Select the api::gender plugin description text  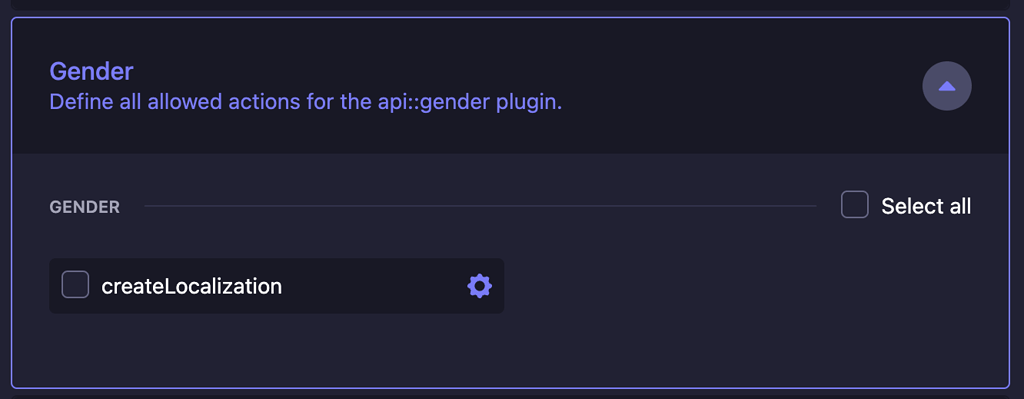tap(306, 103)
